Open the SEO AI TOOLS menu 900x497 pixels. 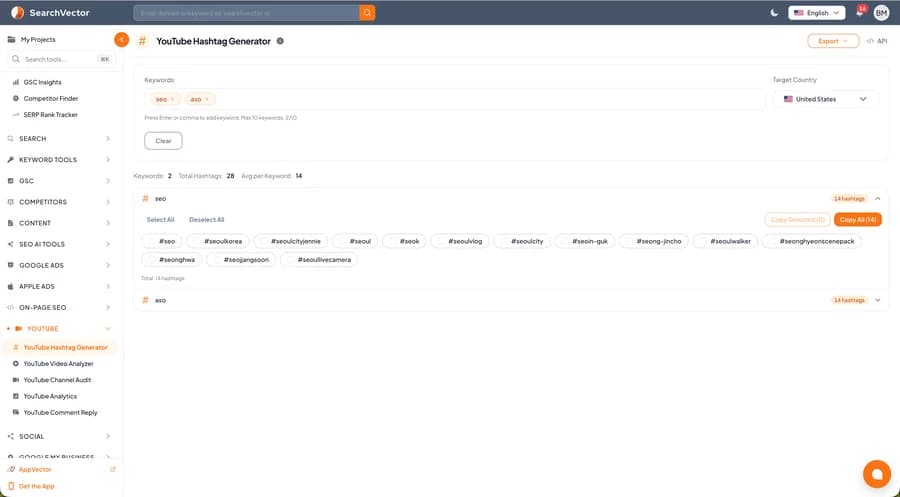click(59, 244)
